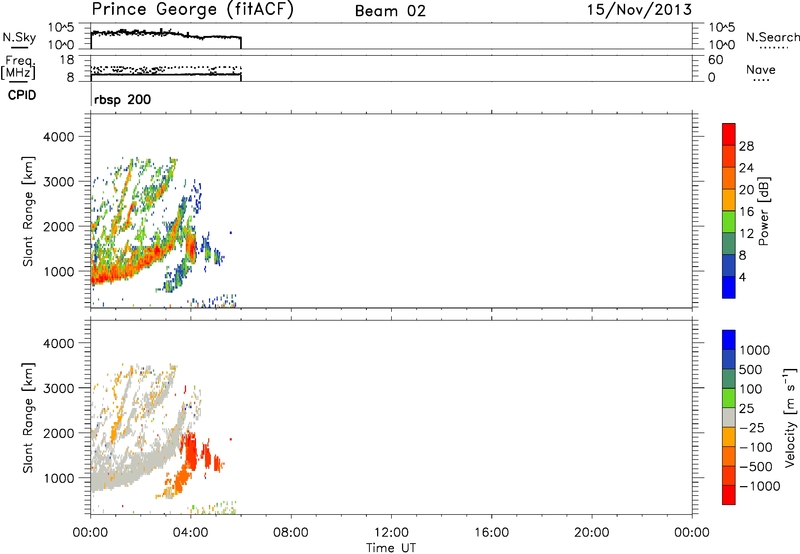Click the power color bar red segment

point(729,134)
